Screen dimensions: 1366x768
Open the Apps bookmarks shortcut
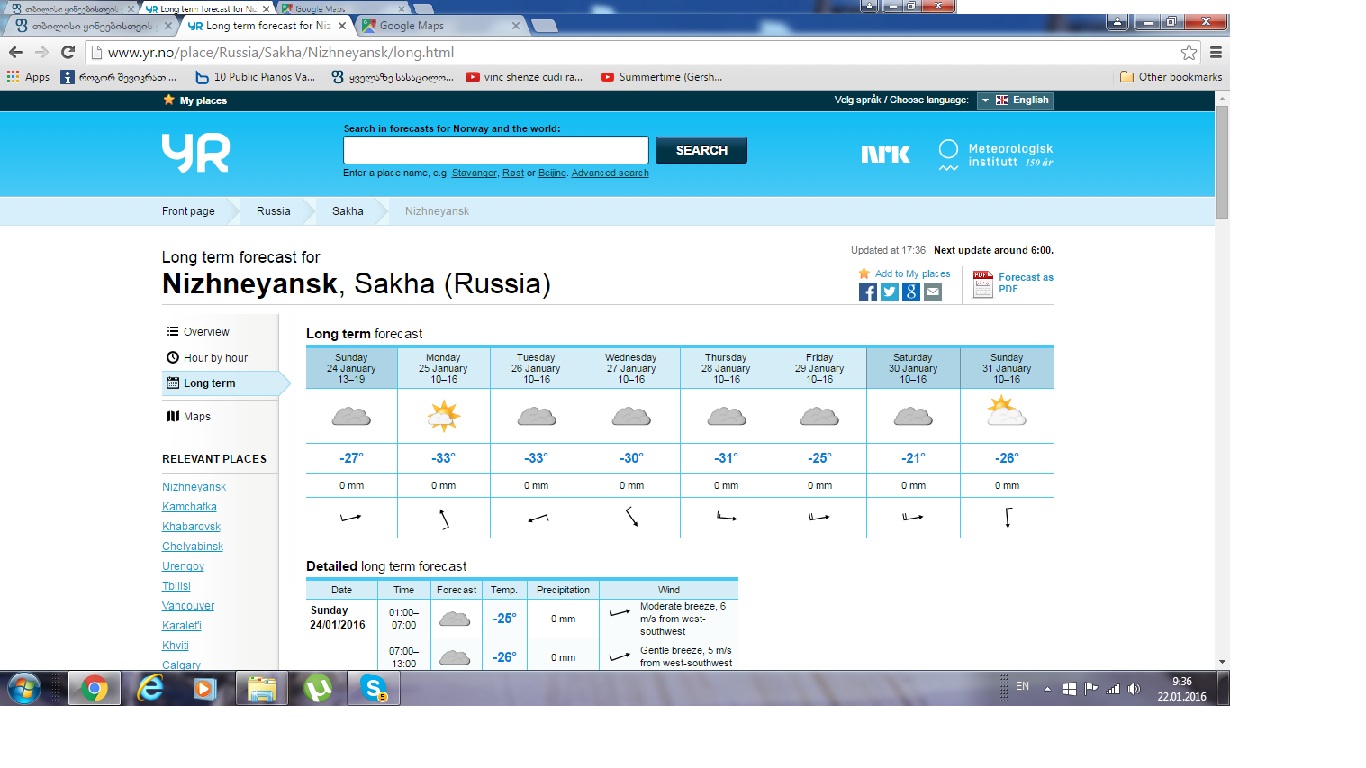tap(28, 77)
